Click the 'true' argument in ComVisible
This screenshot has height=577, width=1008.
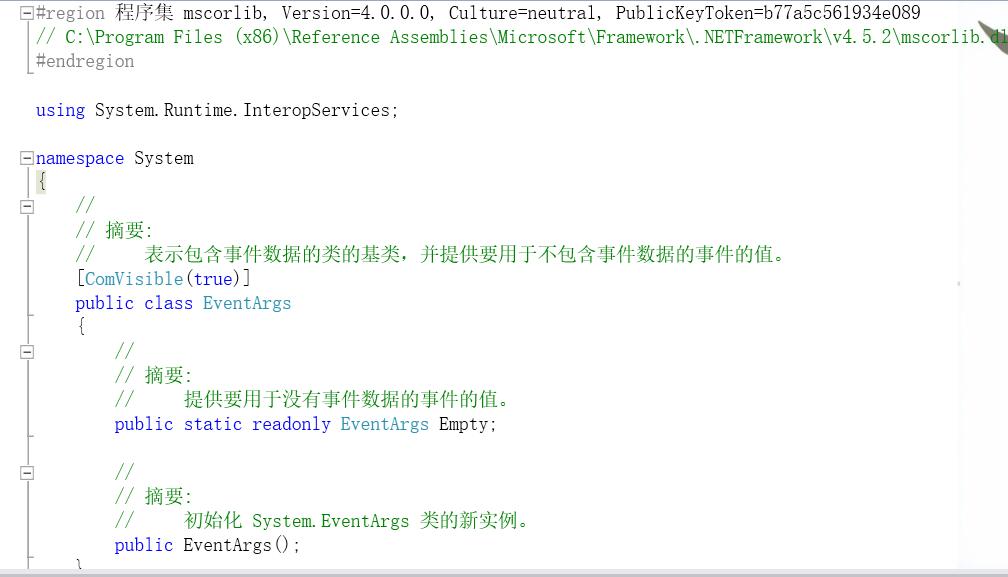(x=213, y=279)
